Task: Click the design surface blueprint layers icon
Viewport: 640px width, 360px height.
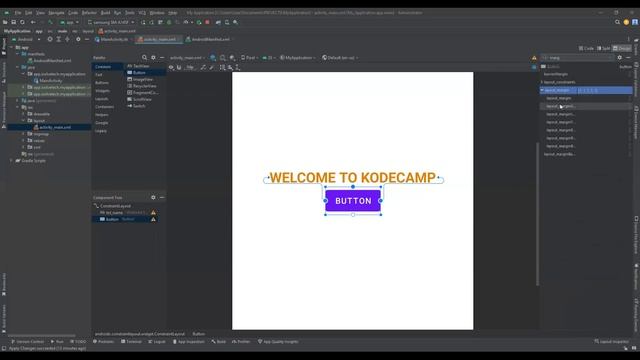Action: click(213, 58)
